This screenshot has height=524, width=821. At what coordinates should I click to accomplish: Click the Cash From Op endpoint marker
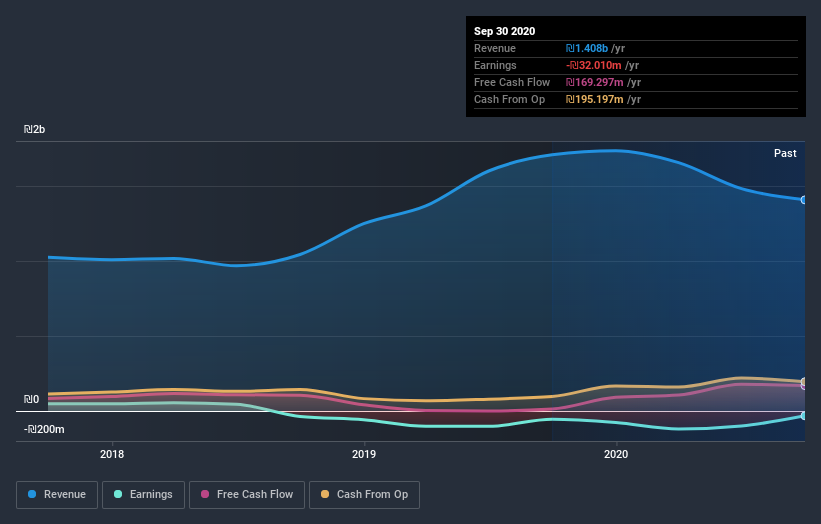803,382
